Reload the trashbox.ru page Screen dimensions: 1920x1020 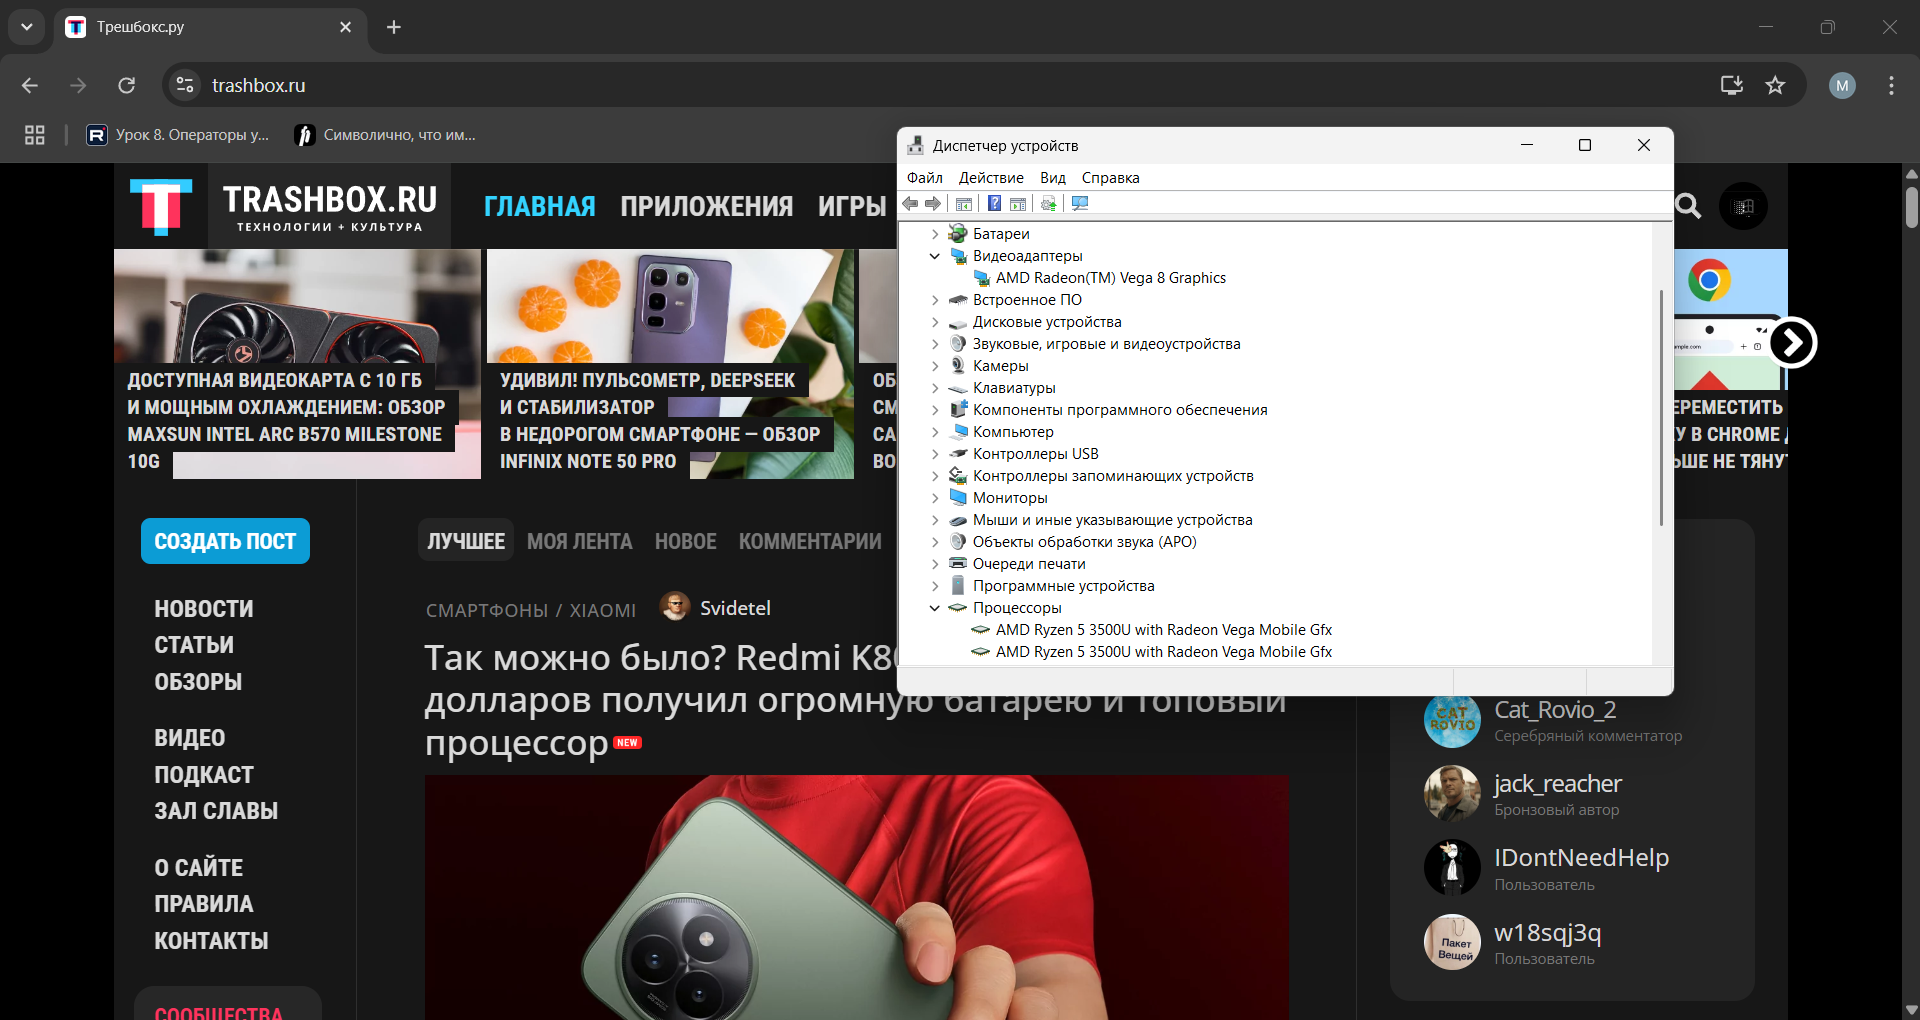[x=127, y=85]
